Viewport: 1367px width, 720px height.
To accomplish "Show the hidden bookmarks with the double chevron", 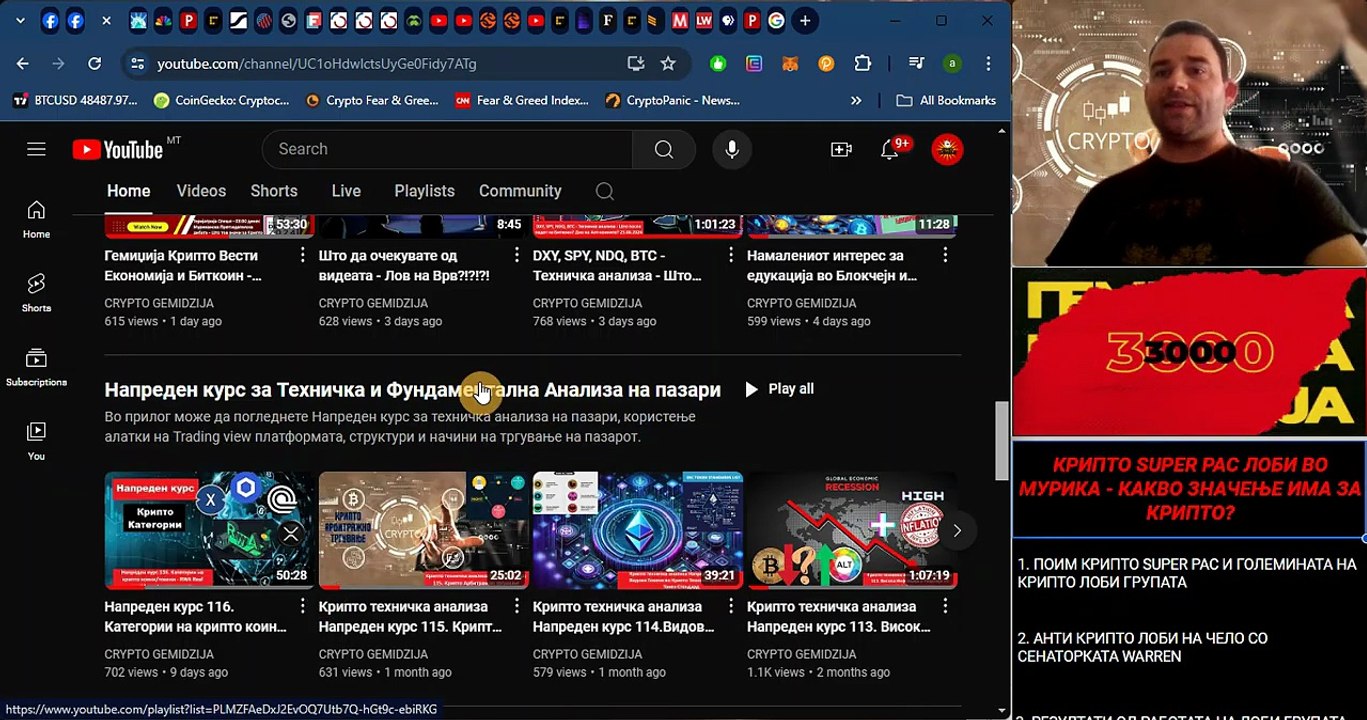I will (x=856, y=100).
